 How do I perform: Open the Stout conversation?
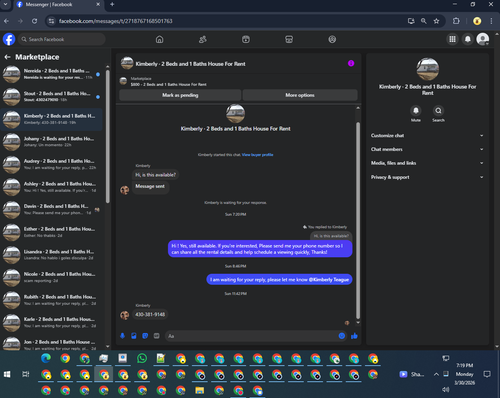(52, 97)
